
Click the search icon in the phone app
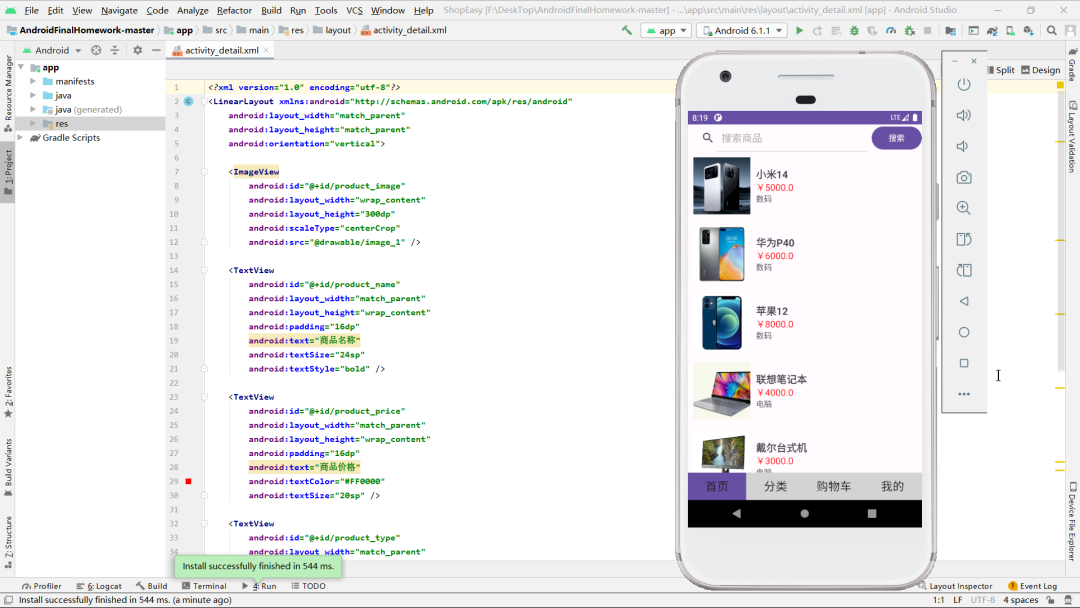(707, 138)
